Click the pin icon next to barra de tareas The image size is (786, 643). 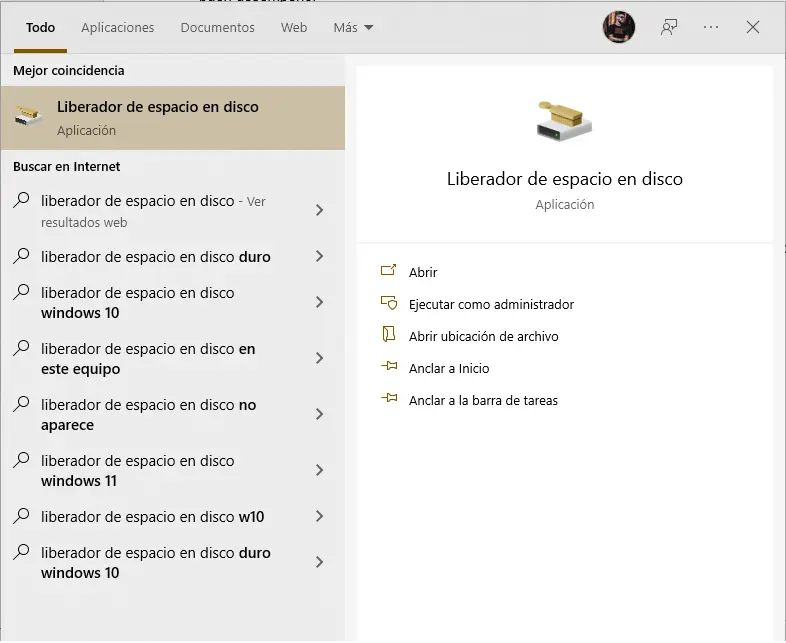[x=389, y=398]
